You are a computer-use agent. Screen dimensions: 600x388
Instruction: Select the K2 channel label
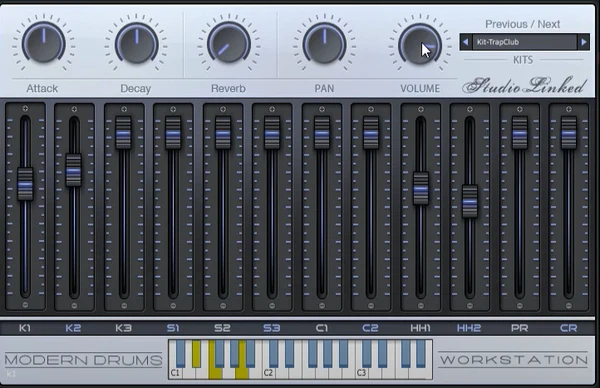coord(73,328)
